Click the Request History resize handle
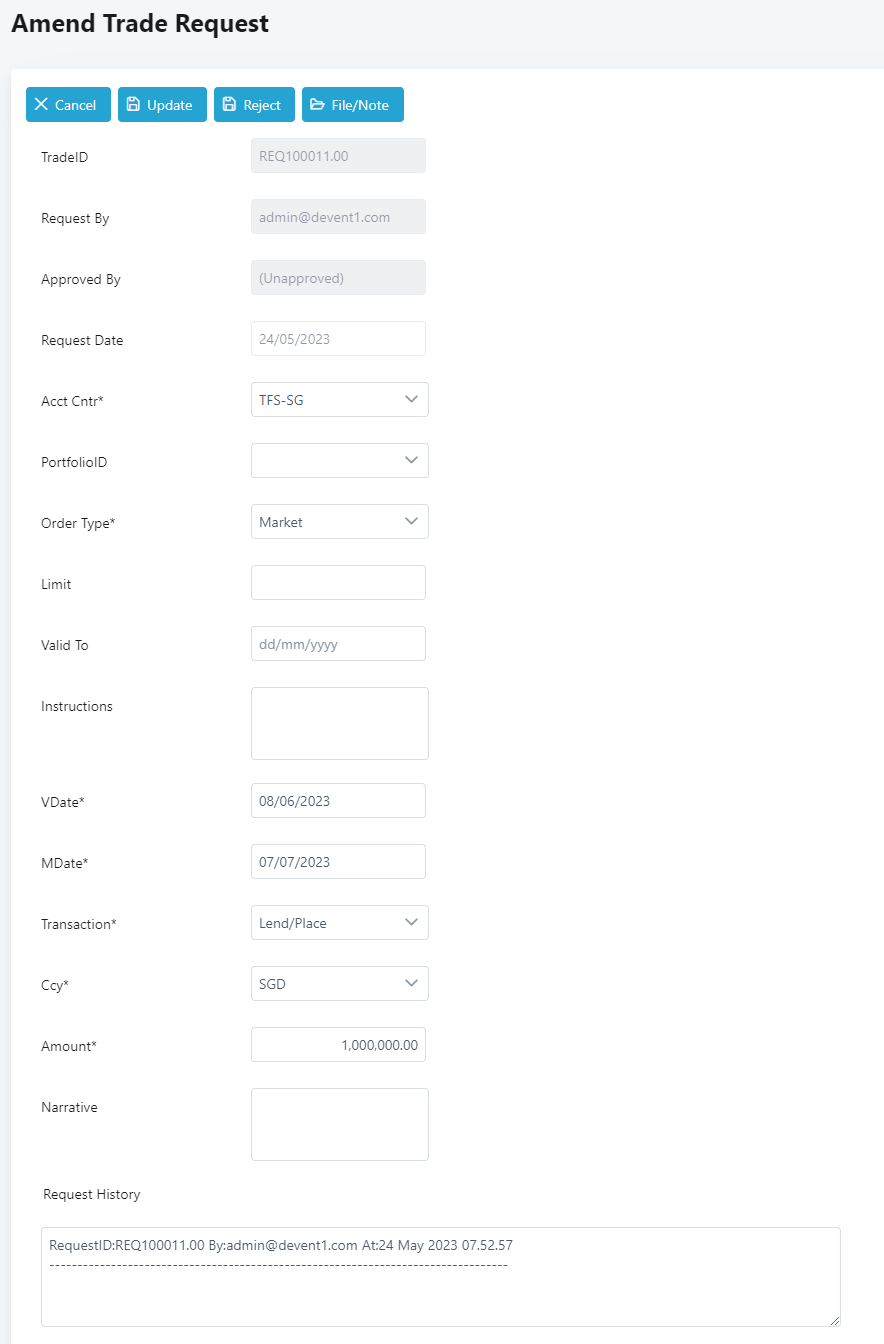The height and width of the screenshot is (1344, 884). (834, 1320)
